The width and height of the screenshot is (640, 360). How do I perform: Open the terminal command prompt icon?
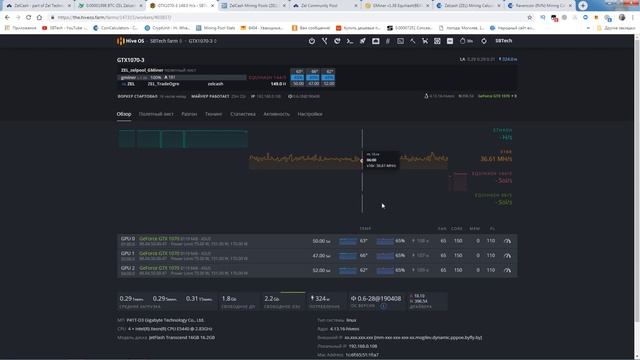coord(350,41)
